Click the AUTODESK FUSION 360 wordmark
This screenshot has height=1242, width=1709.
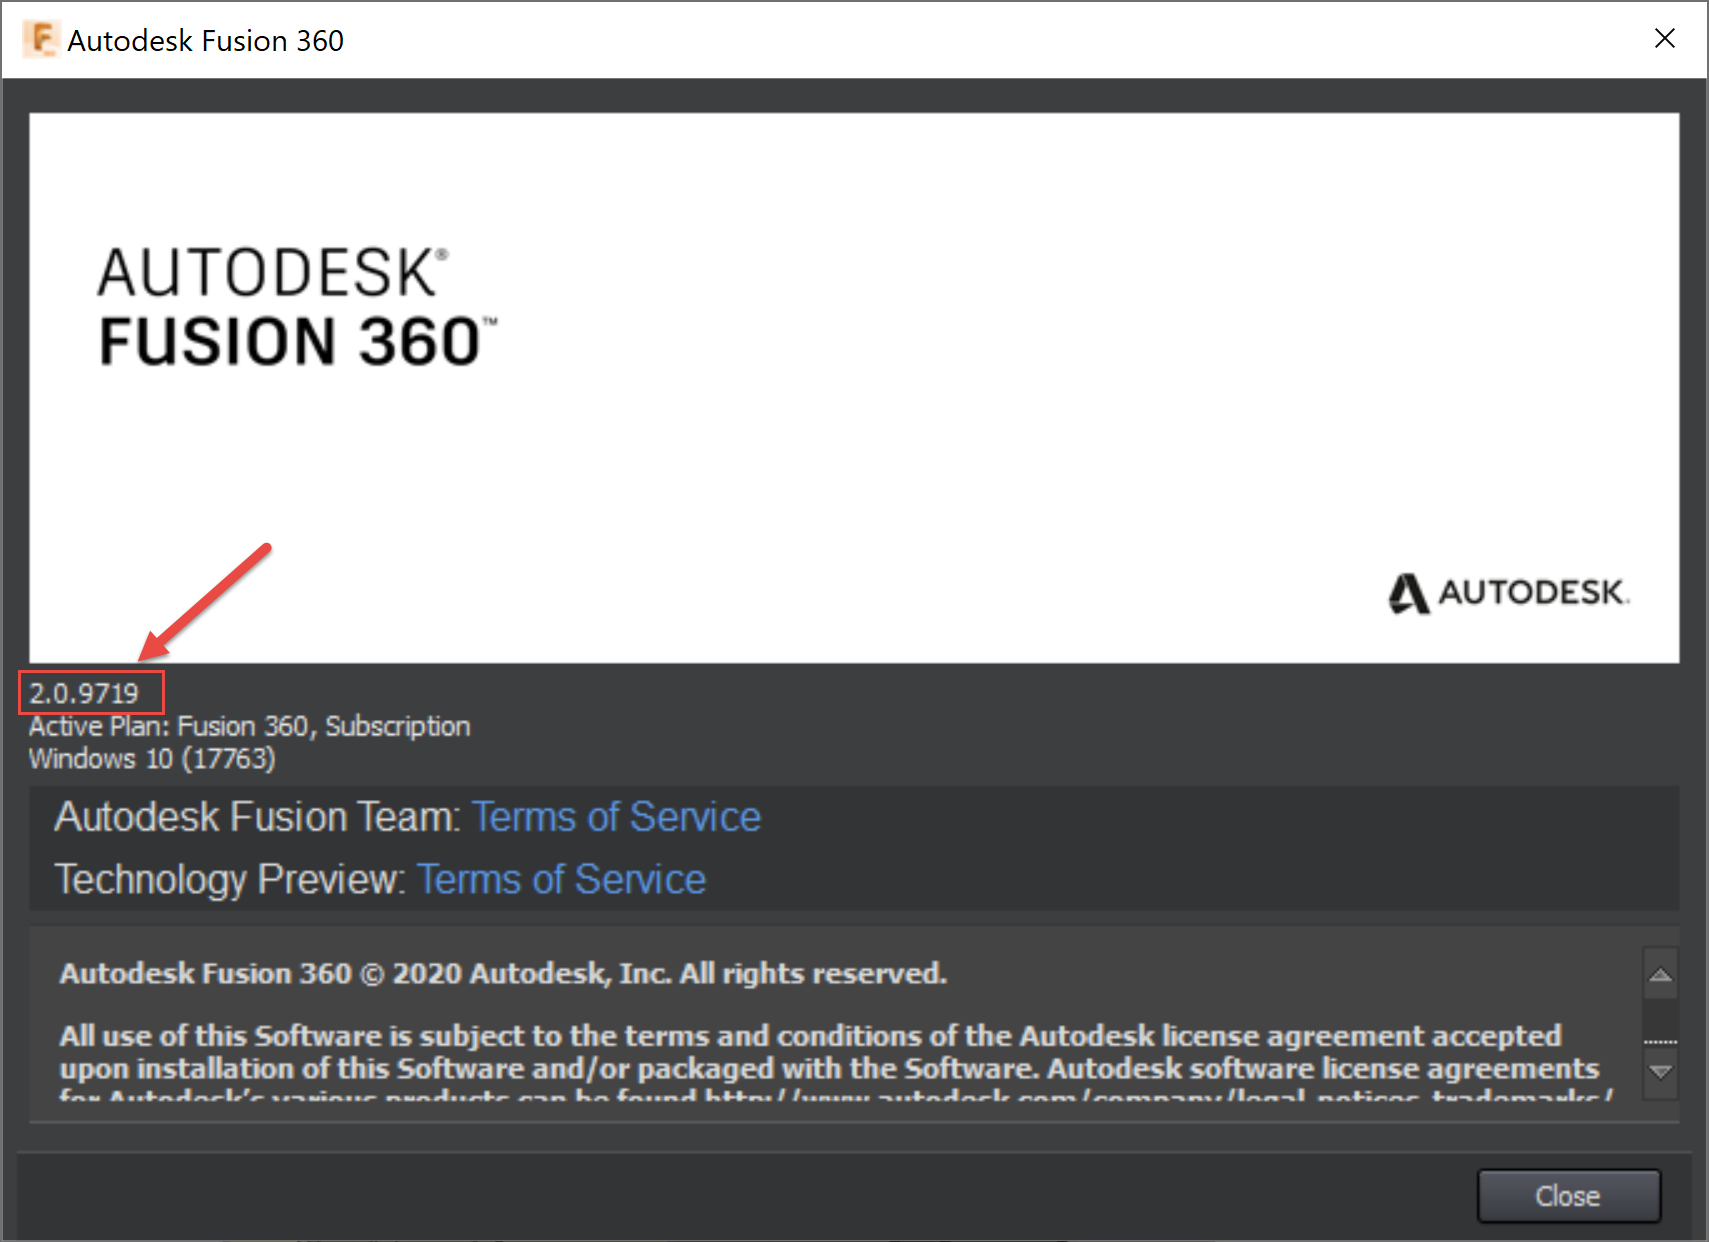coord(297,307)
